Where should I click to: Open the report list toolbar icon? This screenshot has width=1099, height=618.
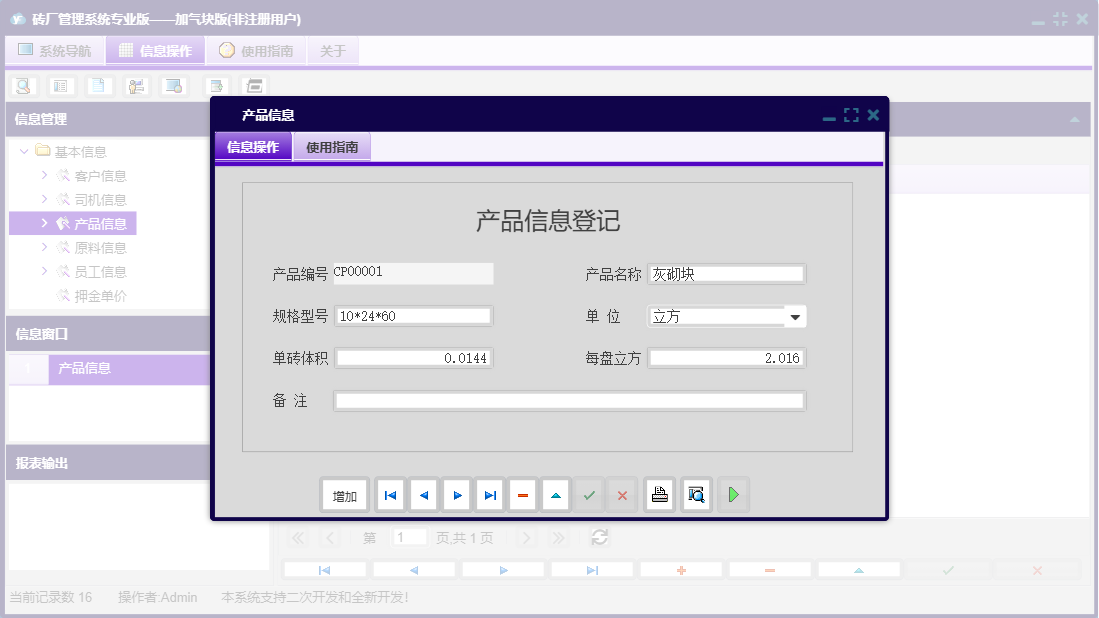click(x=60, y=86)
